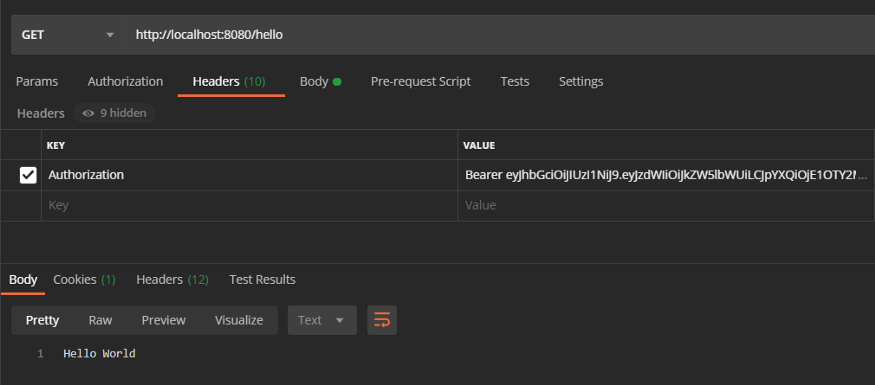Uncheck the Authorization header checkbox
Image resolution: width=875 pixels, height=385 pixels.
pos(28,175)
